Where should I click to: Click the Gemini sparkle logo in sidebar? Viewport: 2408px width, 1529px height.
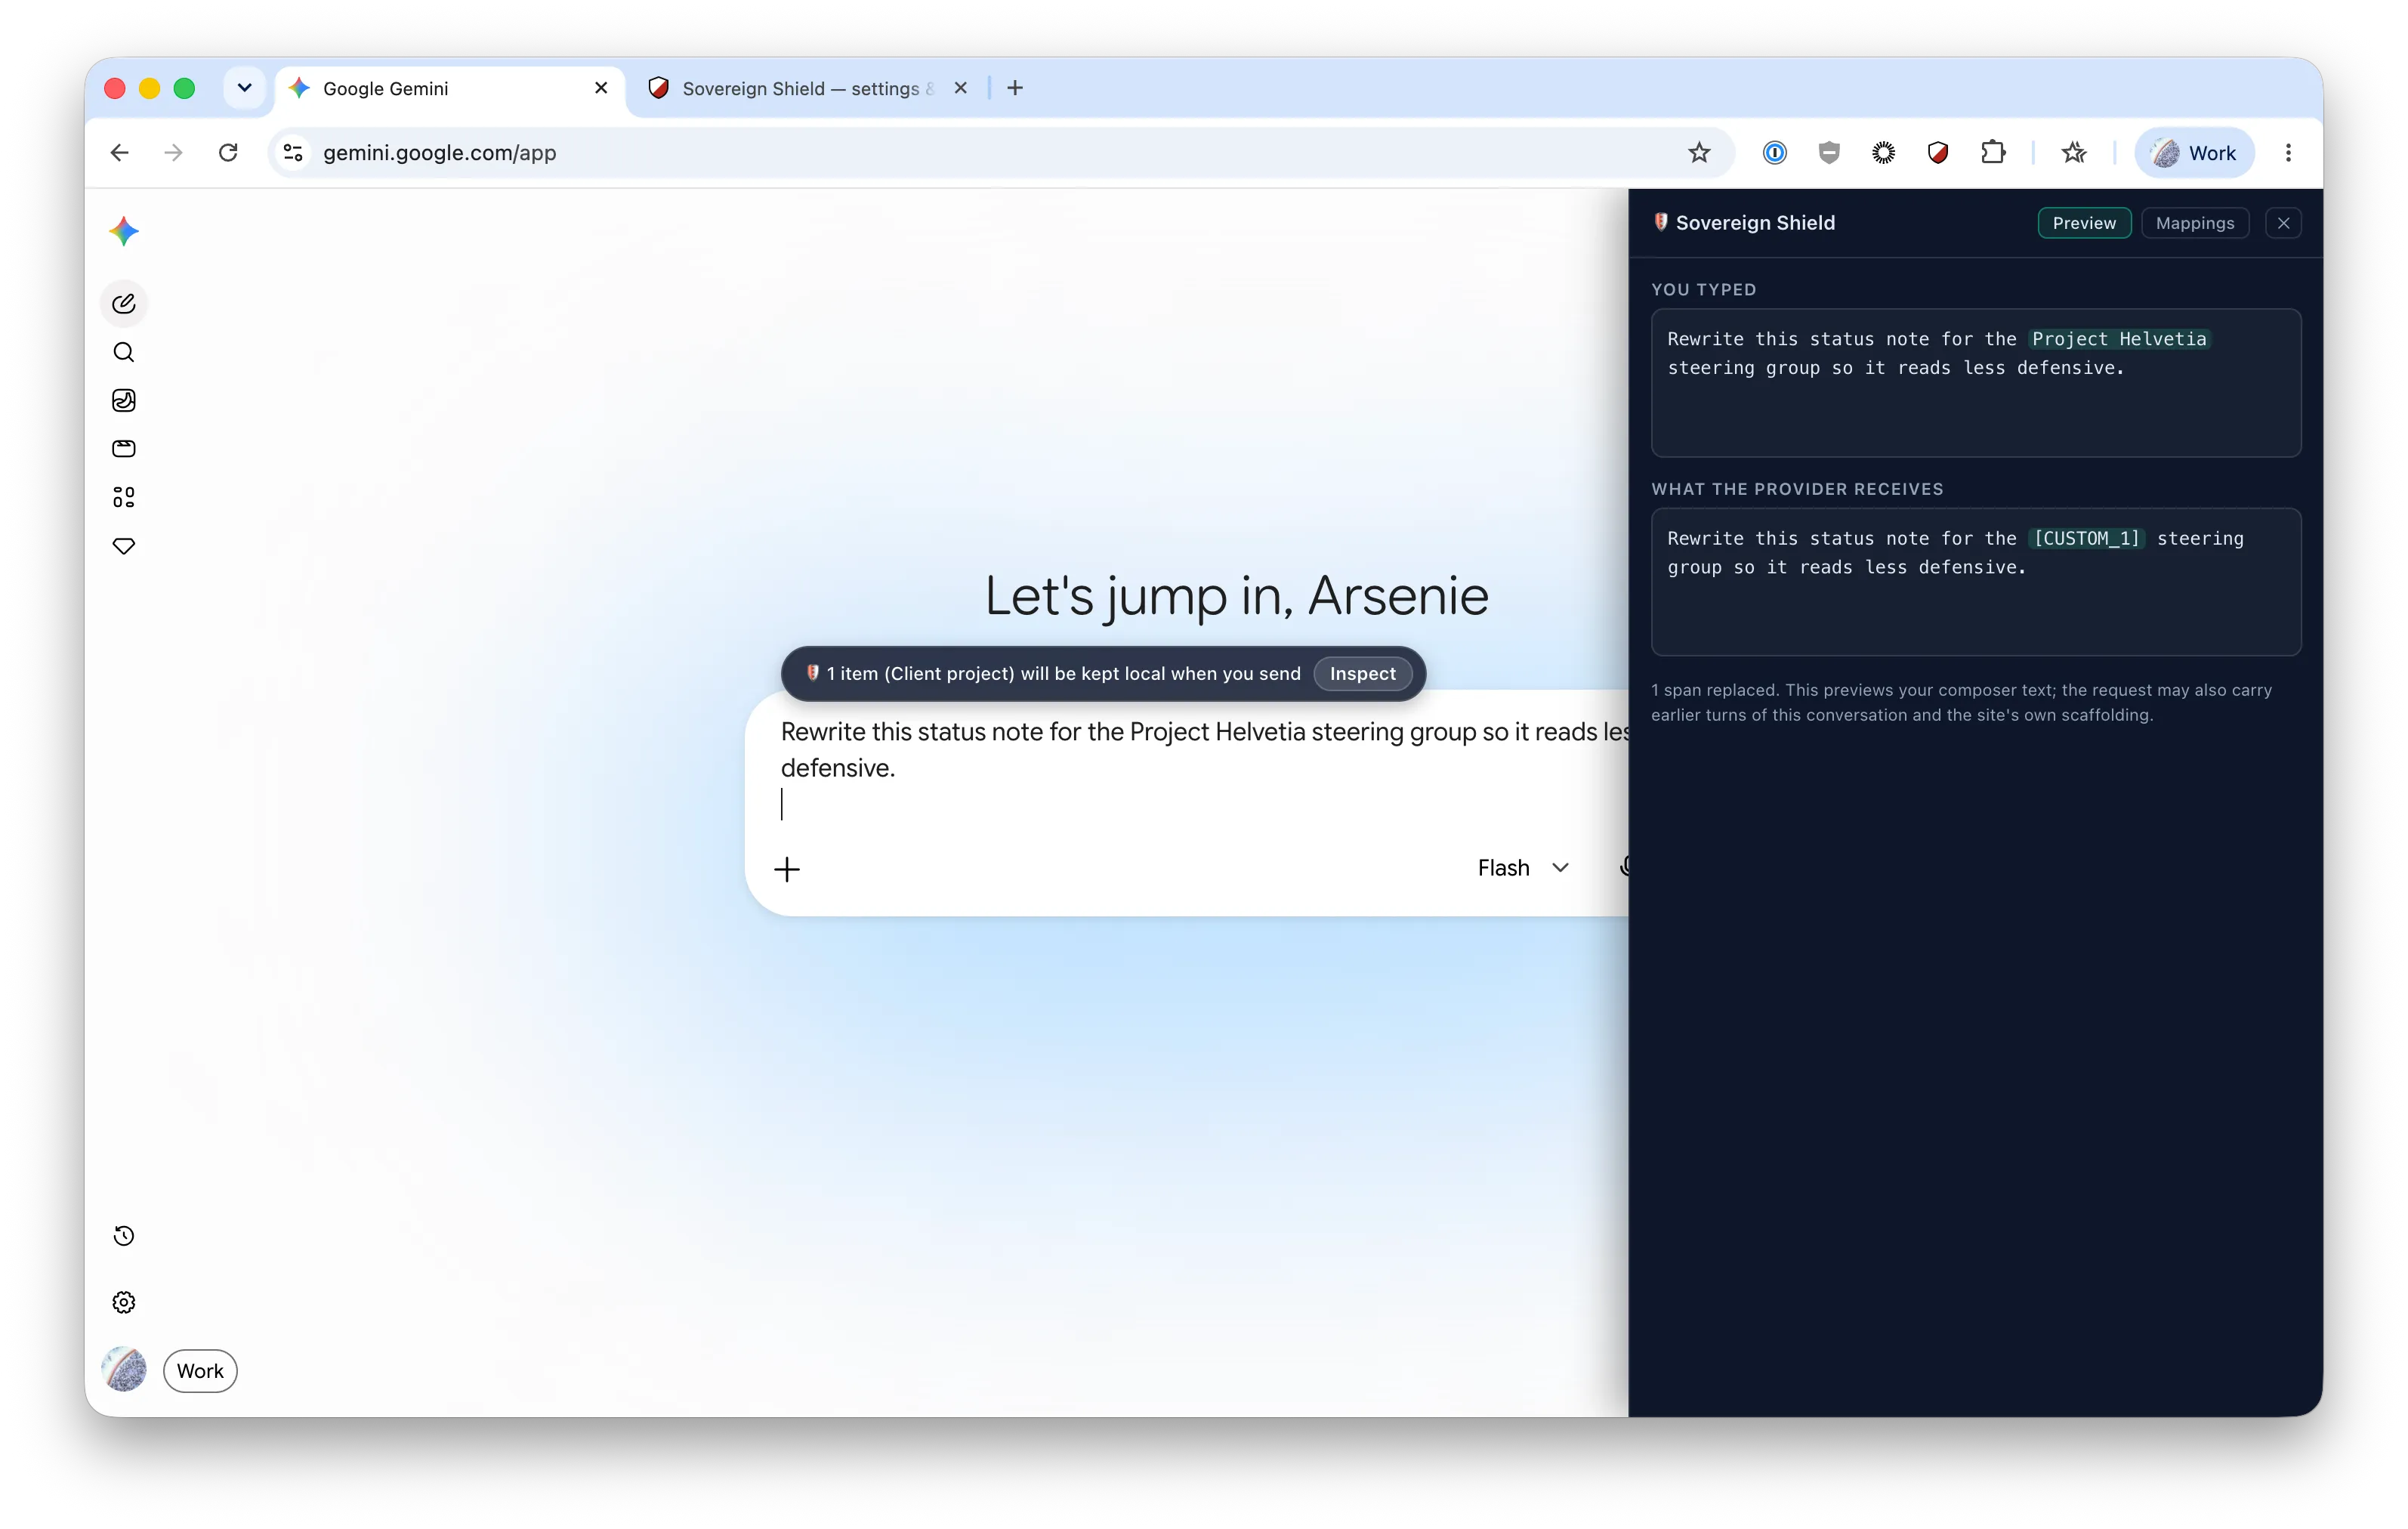tap(124, 232)
